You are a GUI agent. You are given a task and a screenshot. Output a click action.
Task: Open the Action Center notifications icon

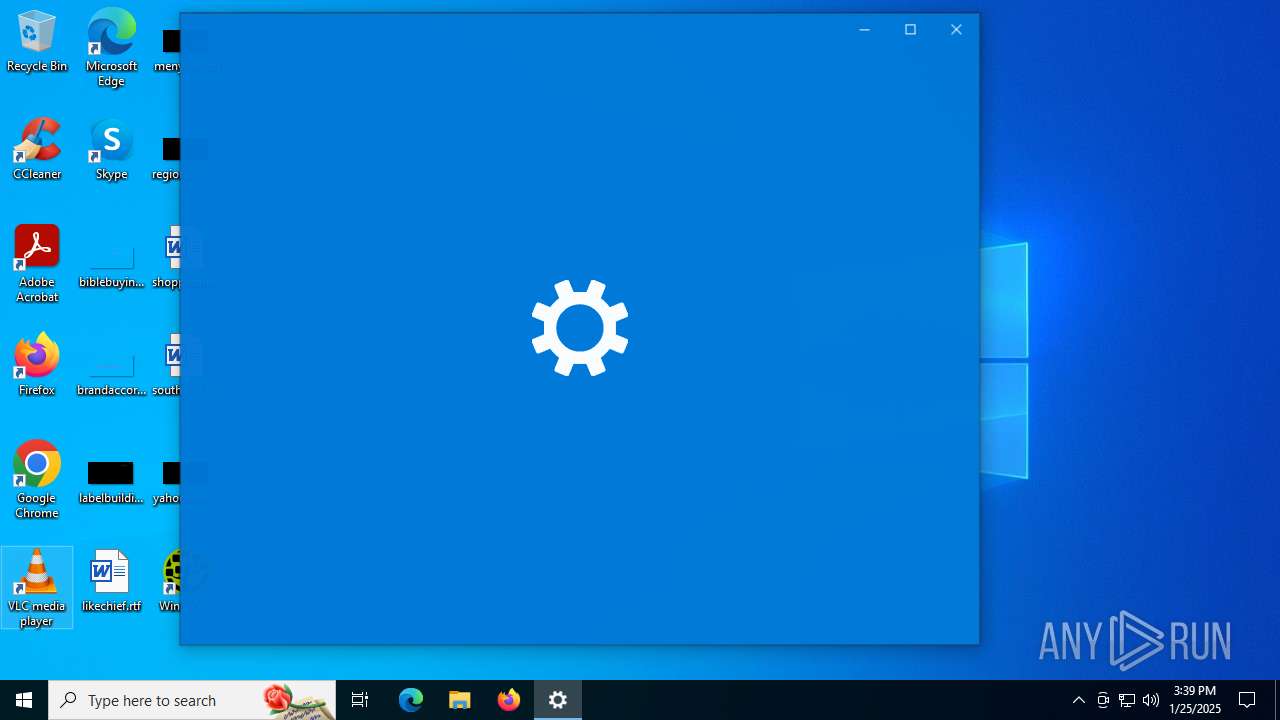(1247, 700)
